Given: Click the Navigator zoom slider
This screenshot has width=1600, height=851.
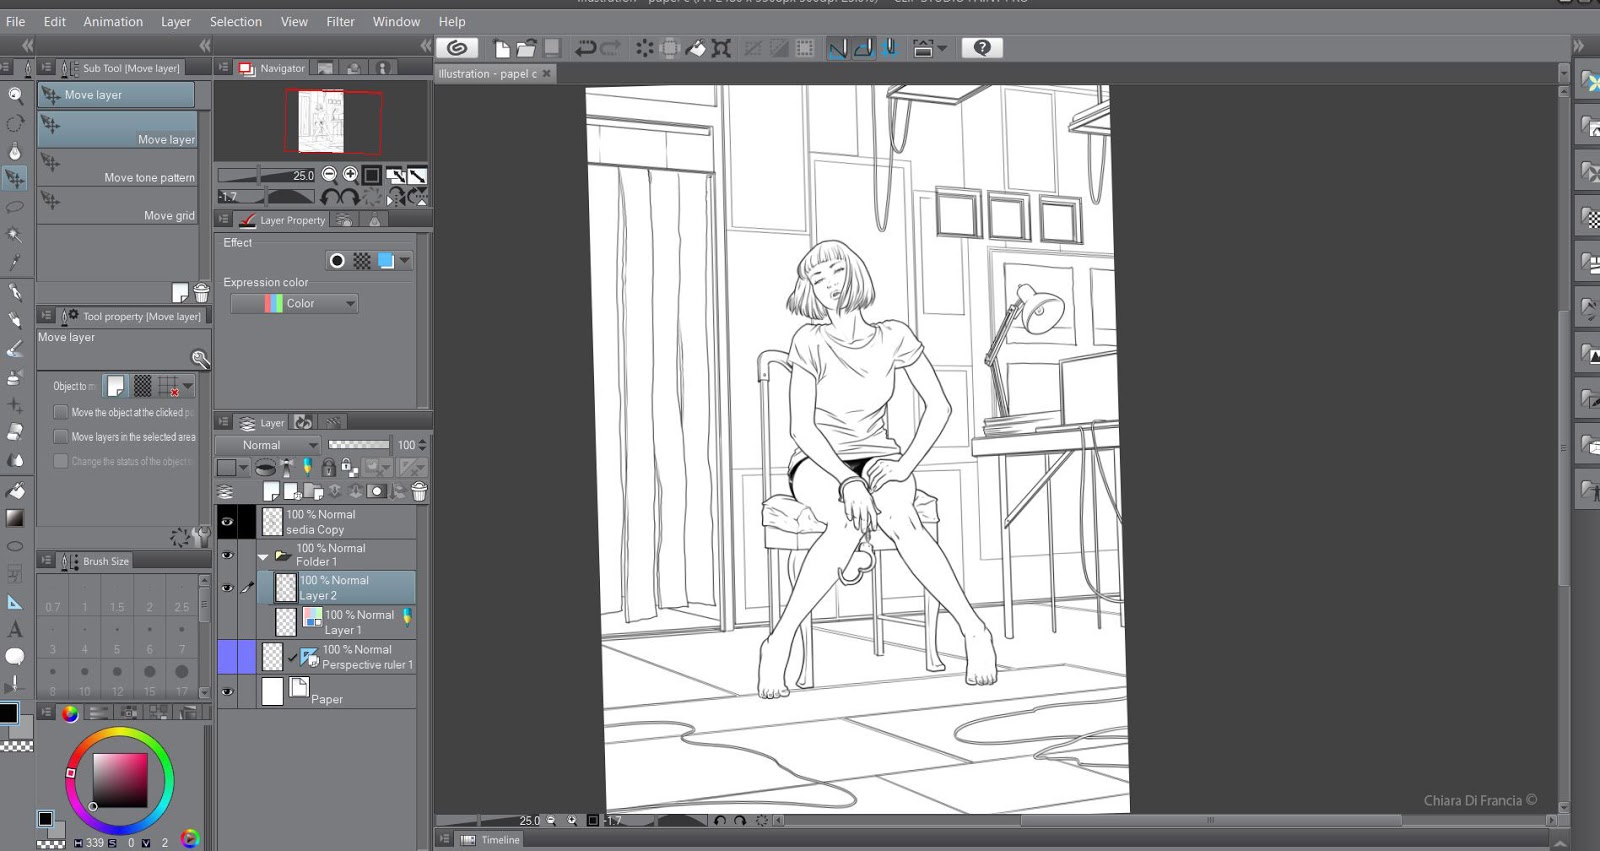Looking at the screenshot, I should coord(268,175).
